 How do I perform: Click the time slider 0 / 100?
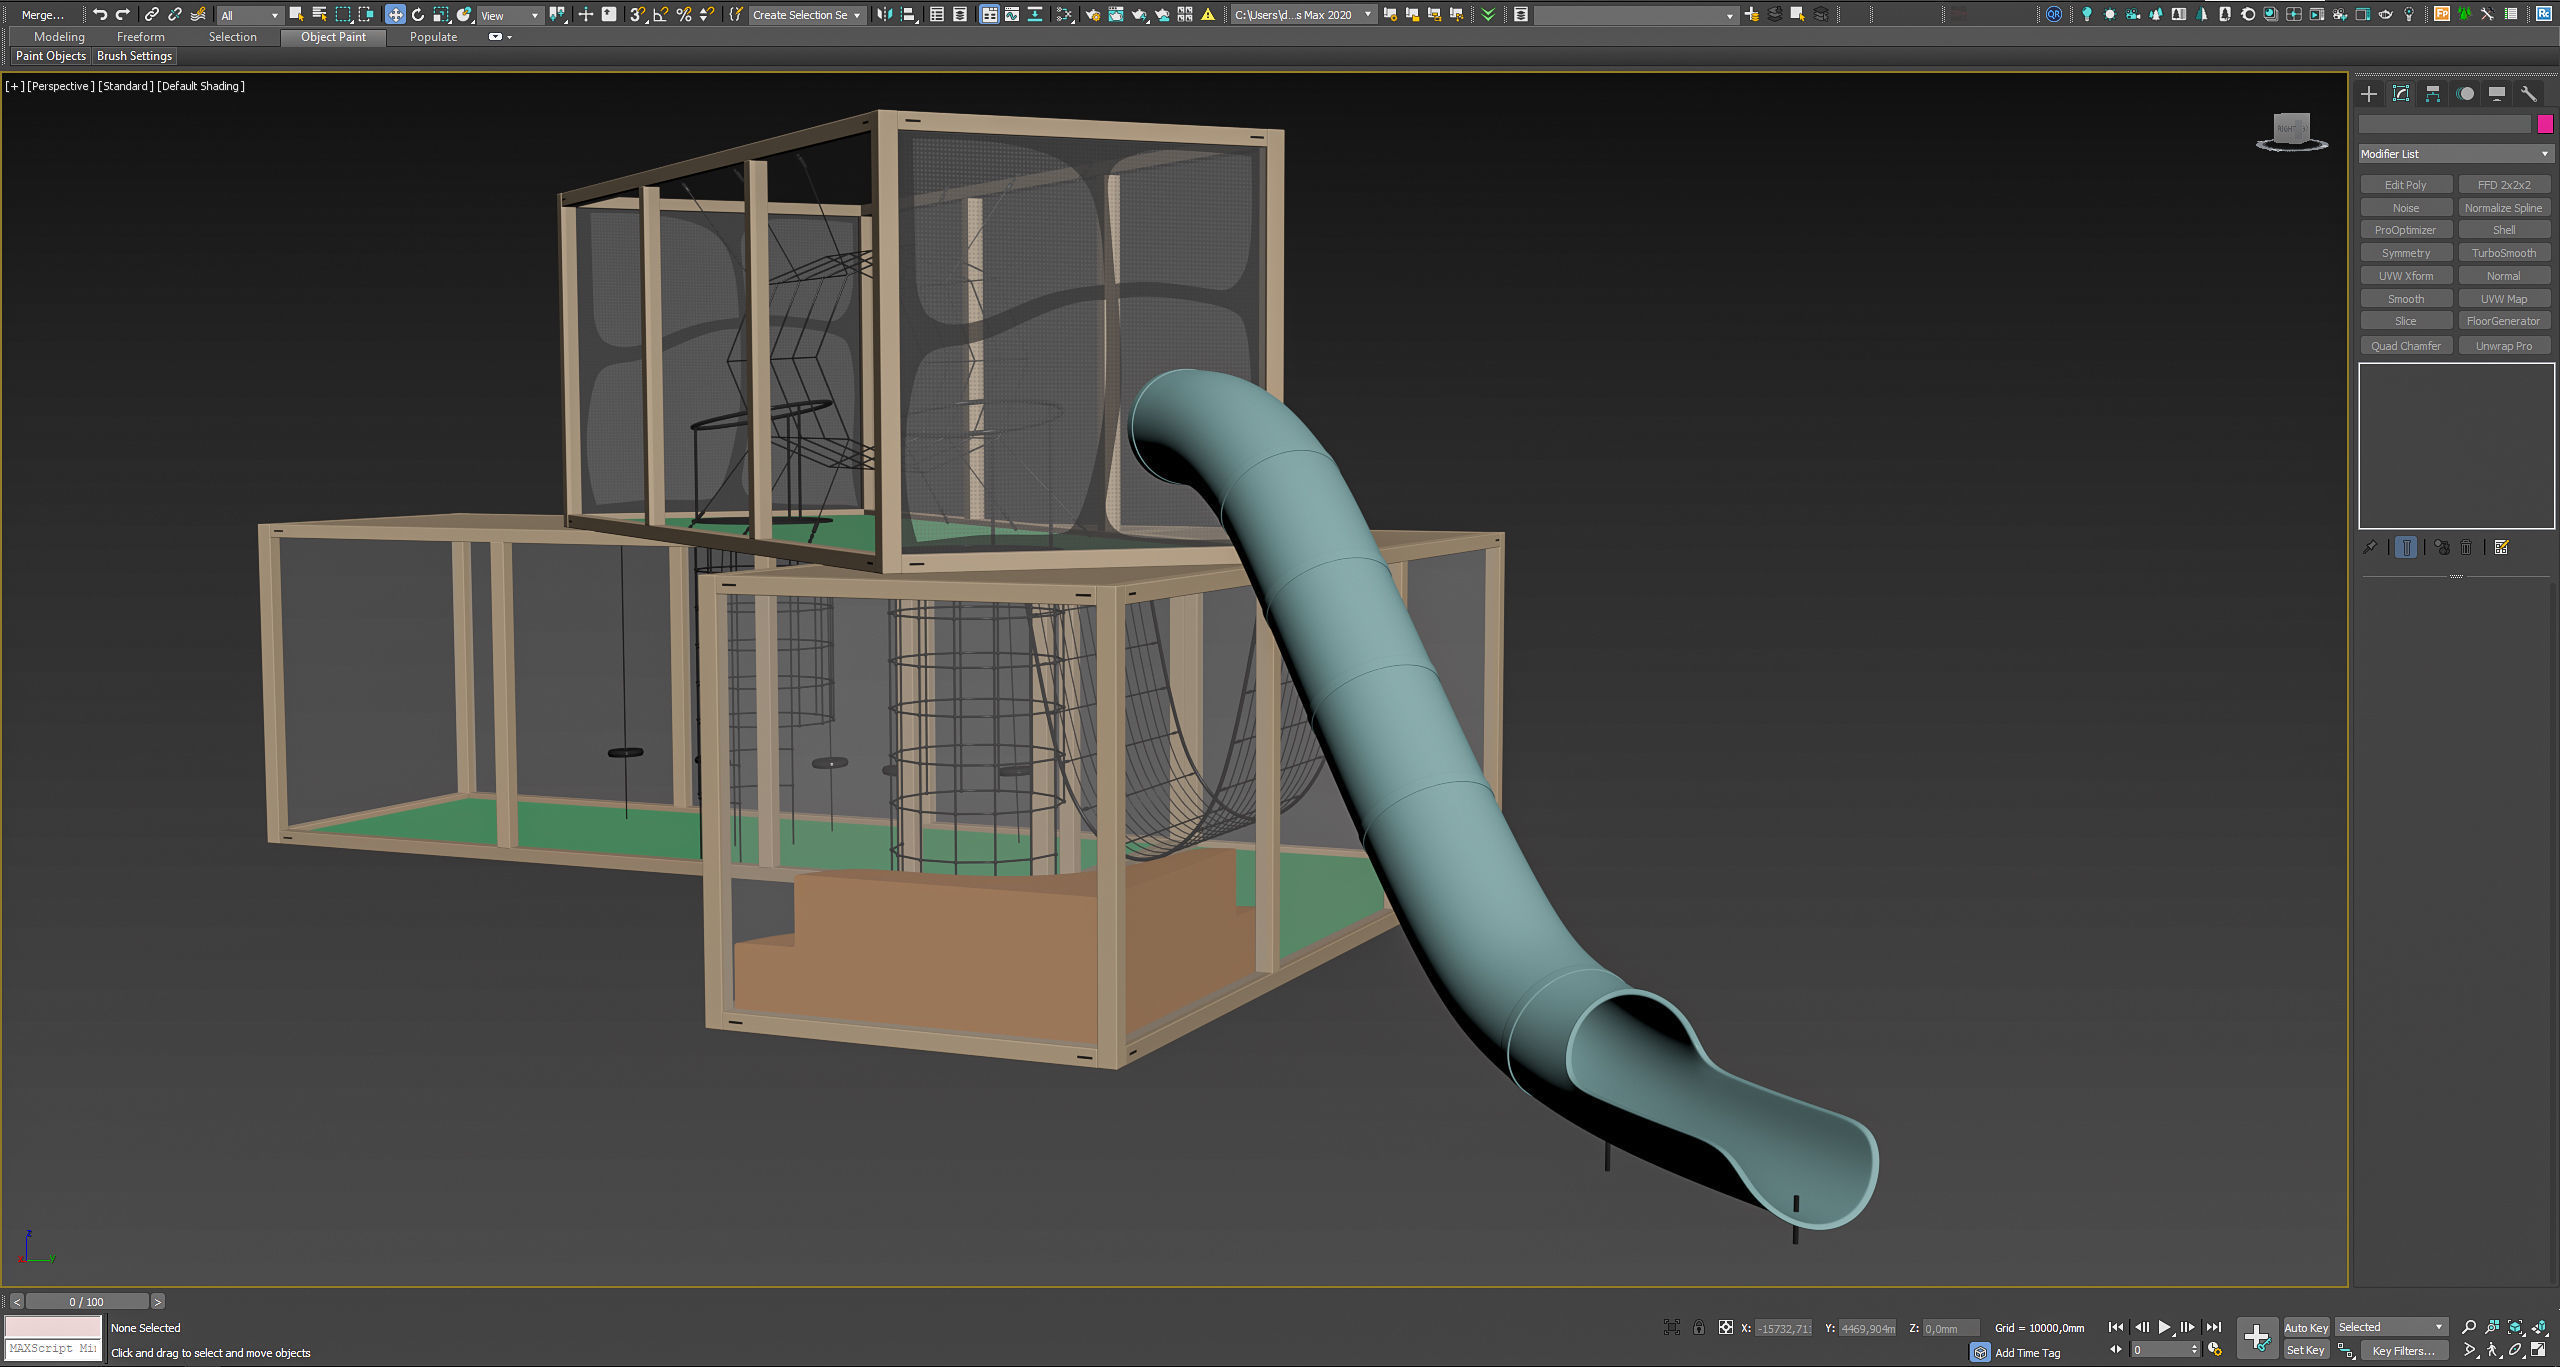(x=87, y=1301)
